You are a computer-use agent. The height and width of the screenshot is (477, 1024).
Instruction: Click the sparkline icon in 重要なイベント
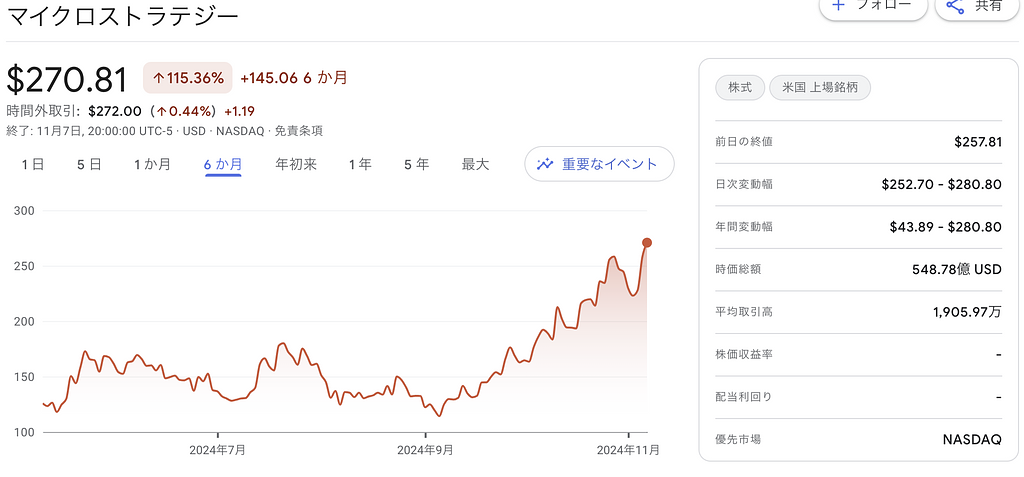545,164
